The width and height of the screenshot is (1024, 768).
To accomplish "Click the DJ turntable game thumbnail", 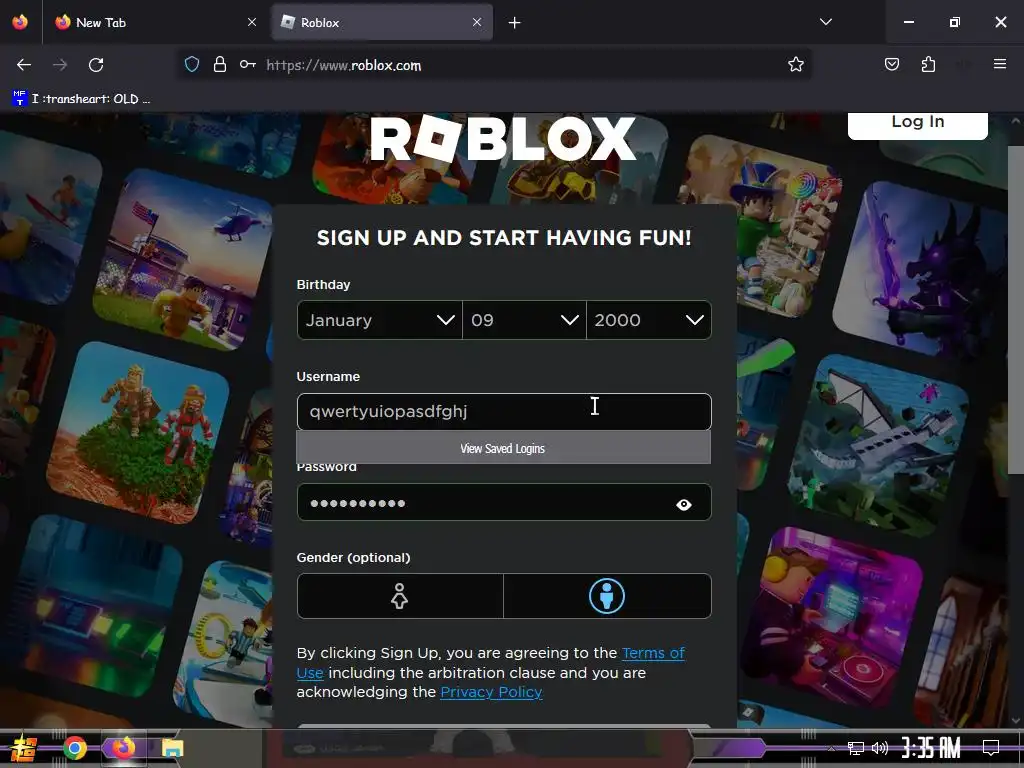I will [x=833, y=617].
